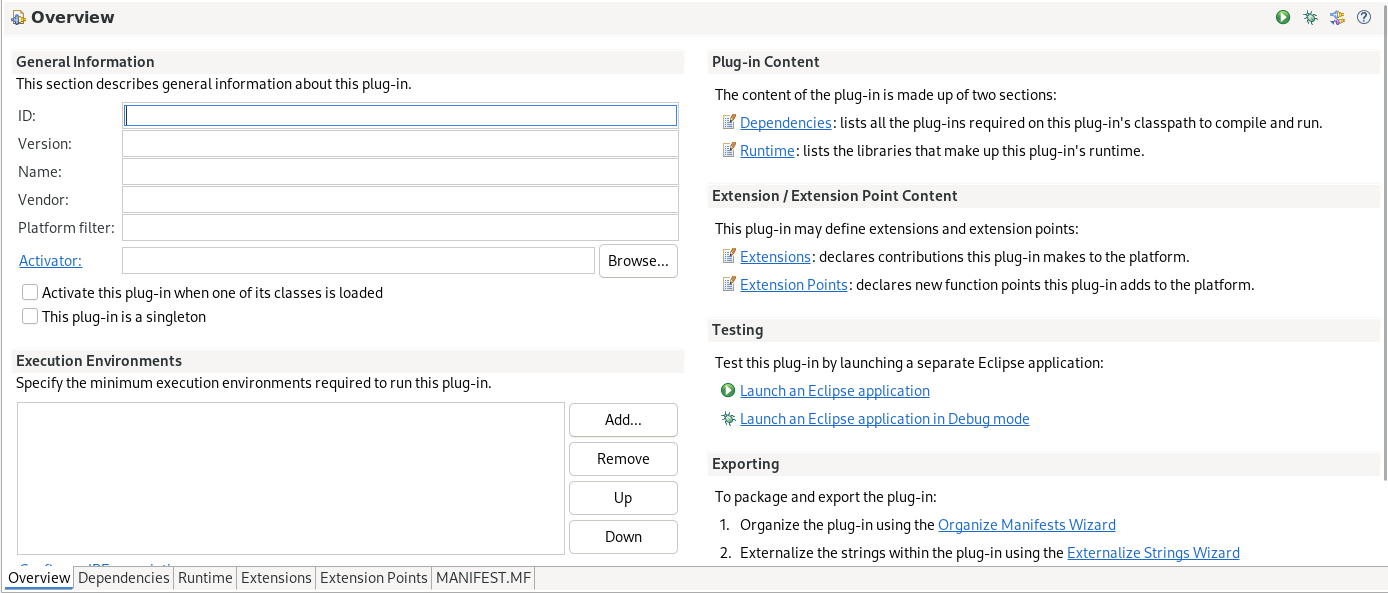Click the export plug-ins icon in the header
The height and width of the screenshot is (593, 1388).
coord(1337,17)
